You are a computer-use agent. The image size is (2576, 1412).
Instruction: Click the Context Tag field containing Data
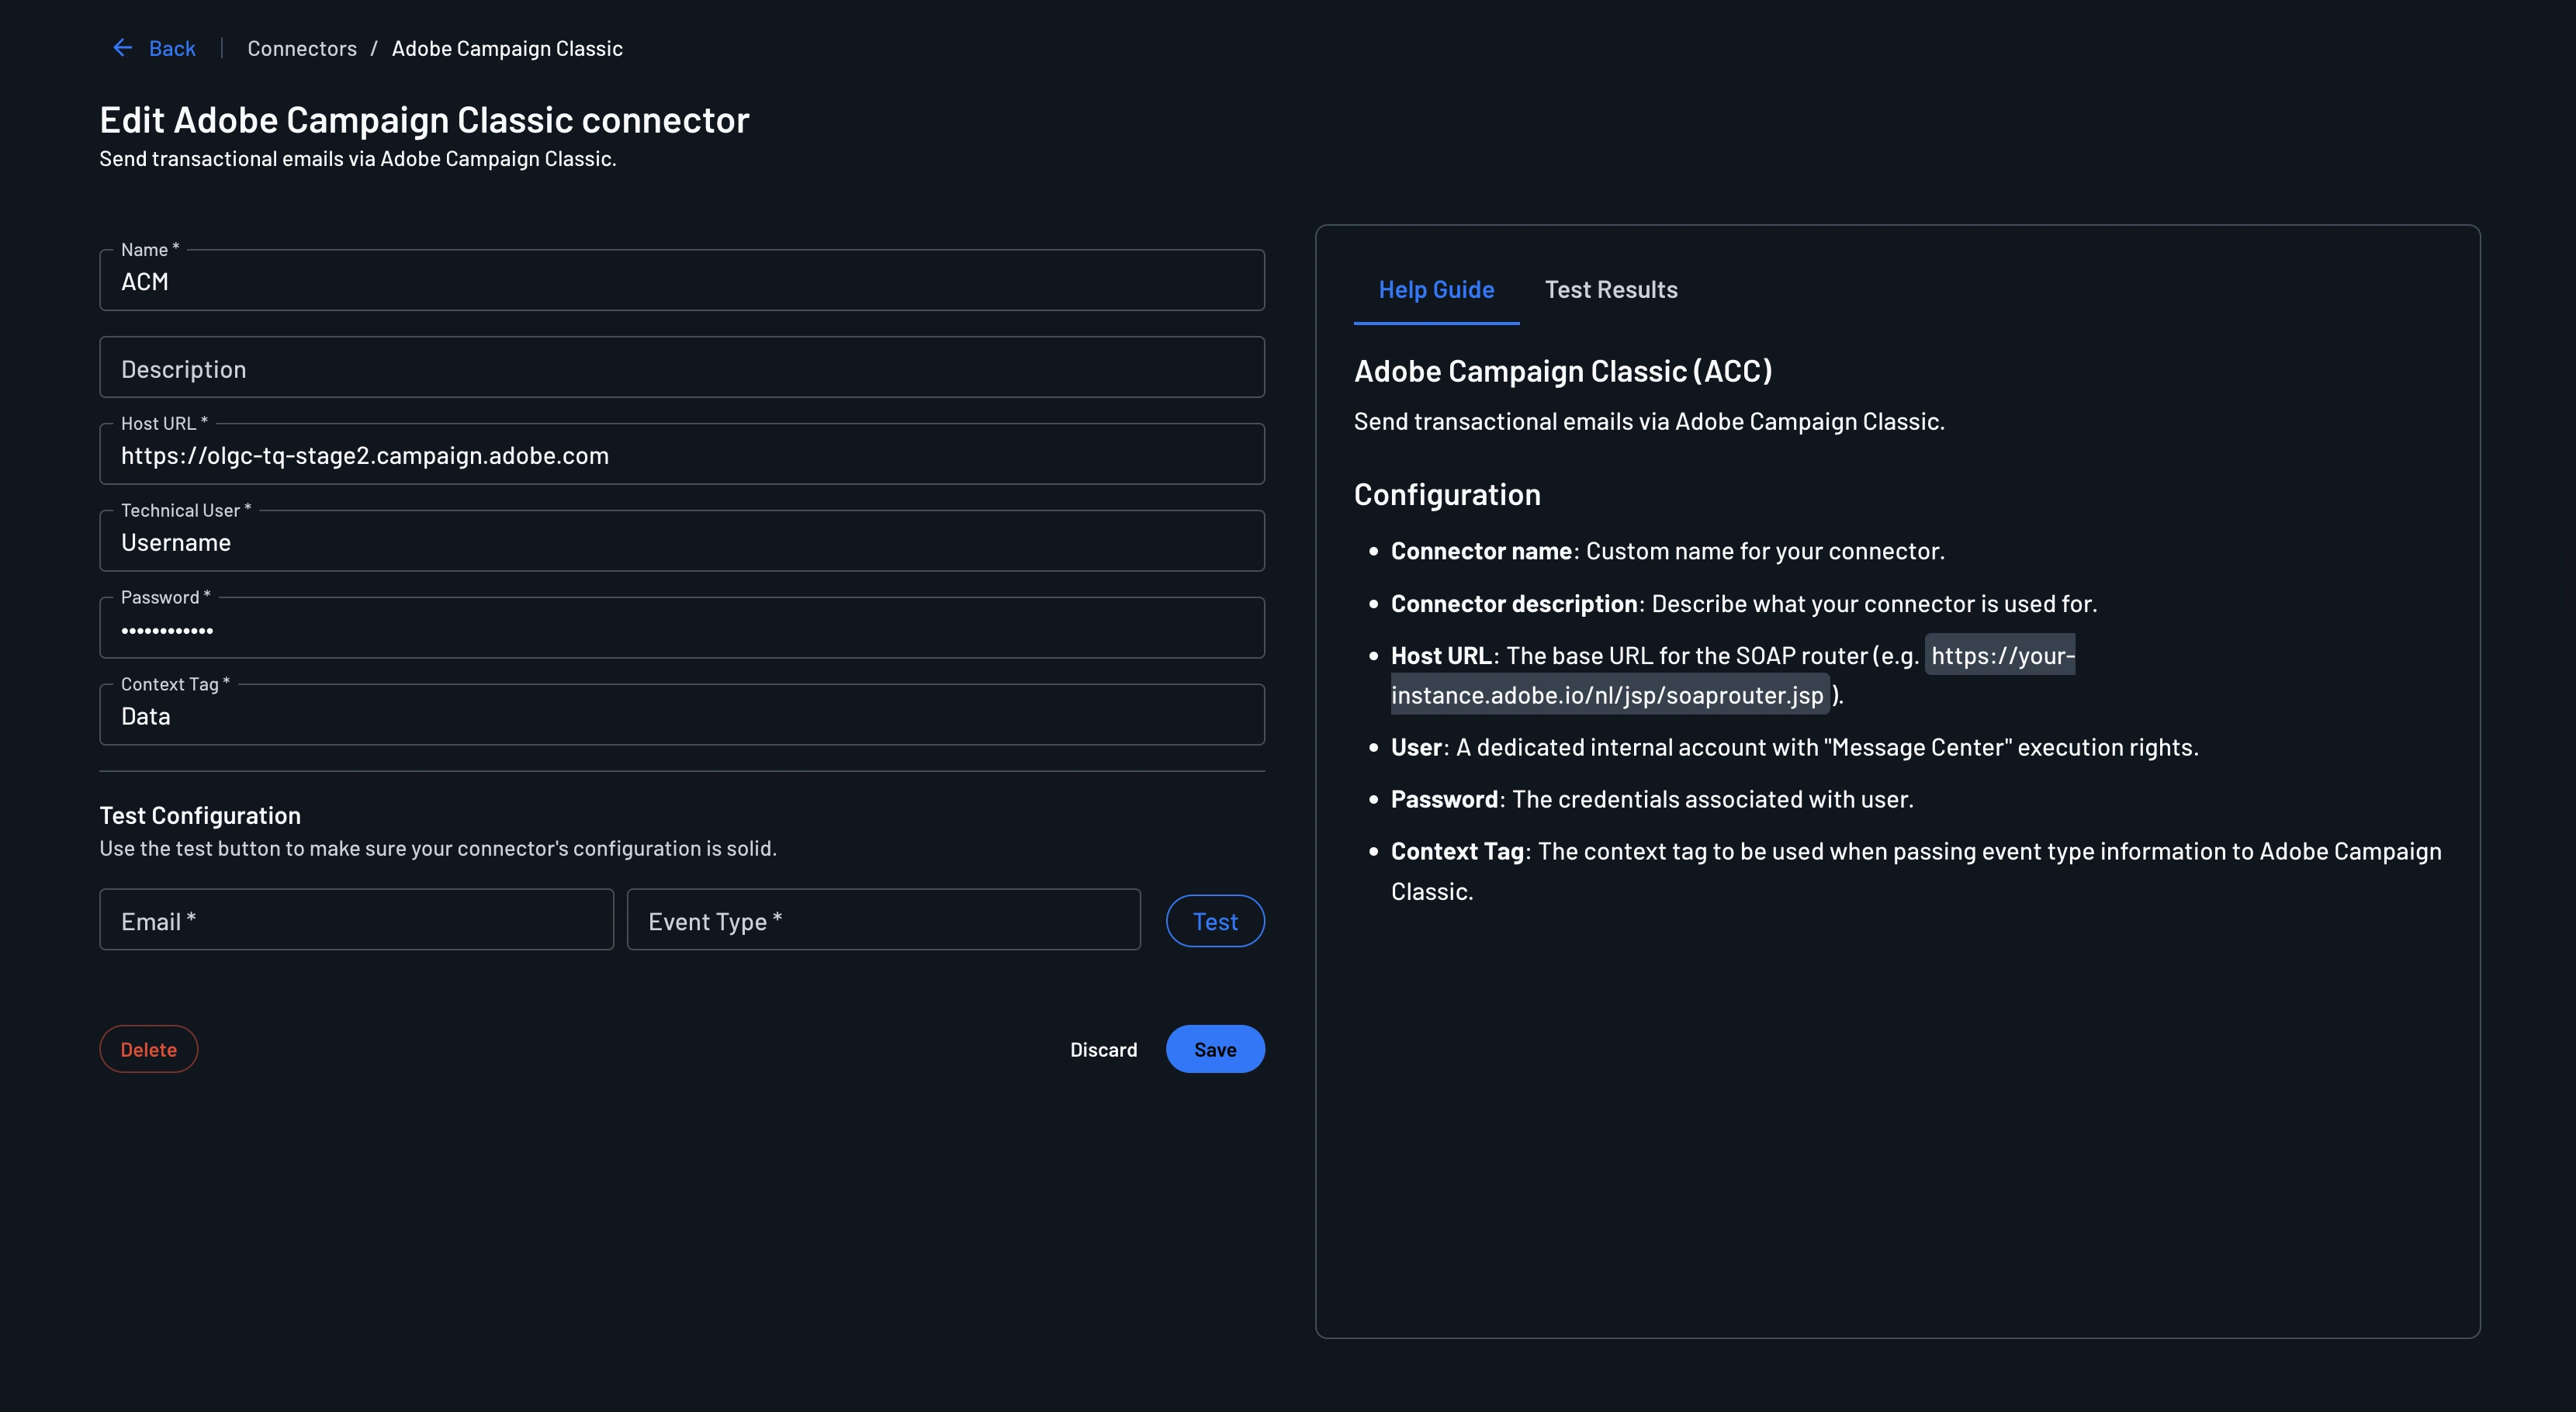coord(682,715)
